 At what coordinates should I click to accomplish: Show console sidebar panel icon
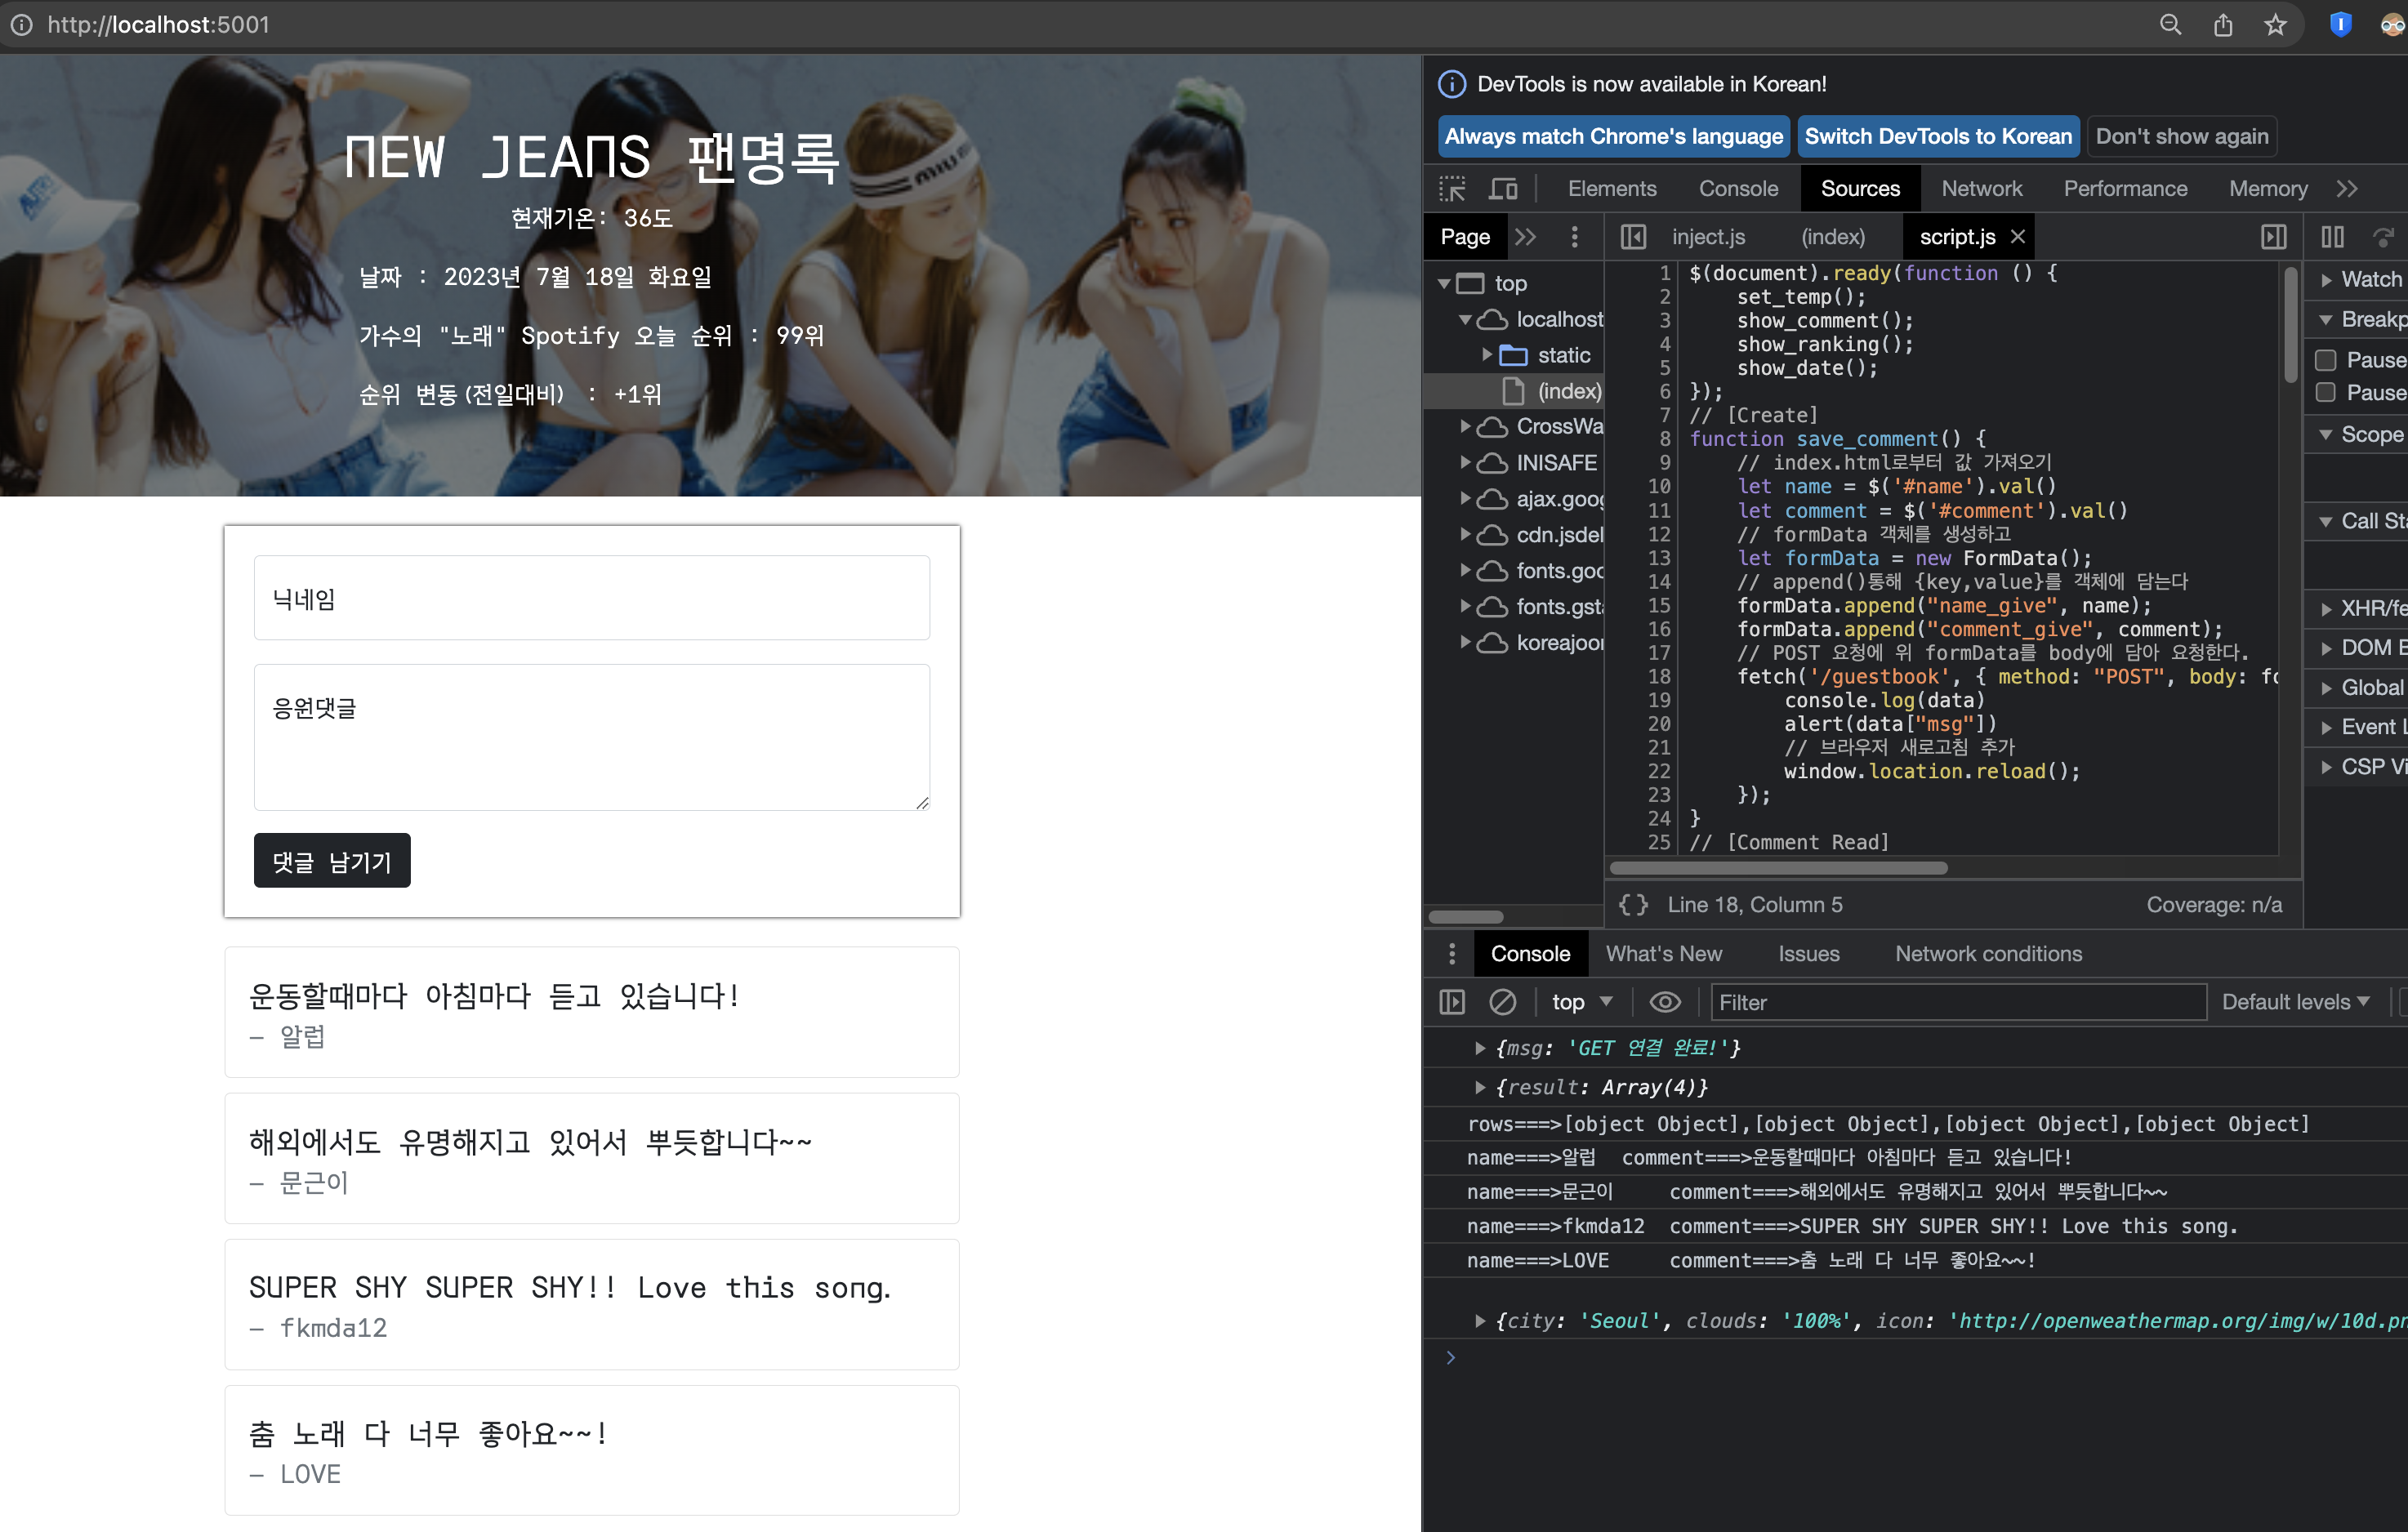(x=1451, y=1002)
